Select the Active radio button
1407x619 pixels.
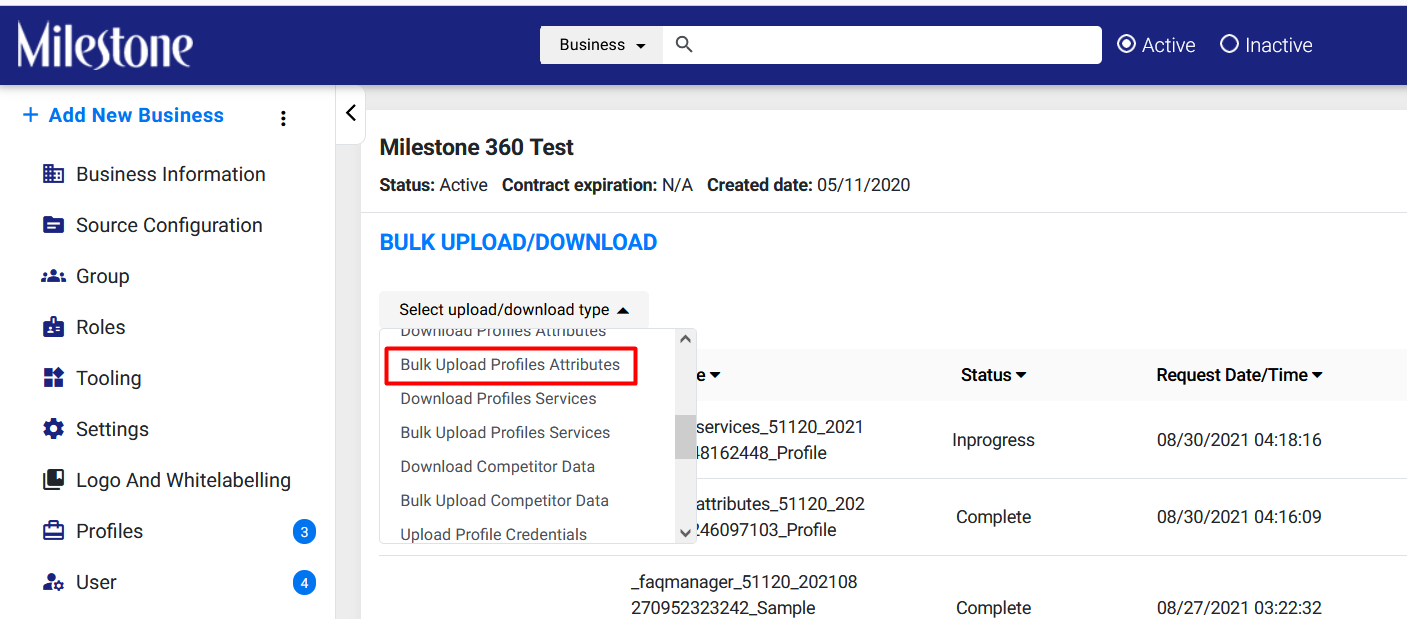coord(1126,44)
